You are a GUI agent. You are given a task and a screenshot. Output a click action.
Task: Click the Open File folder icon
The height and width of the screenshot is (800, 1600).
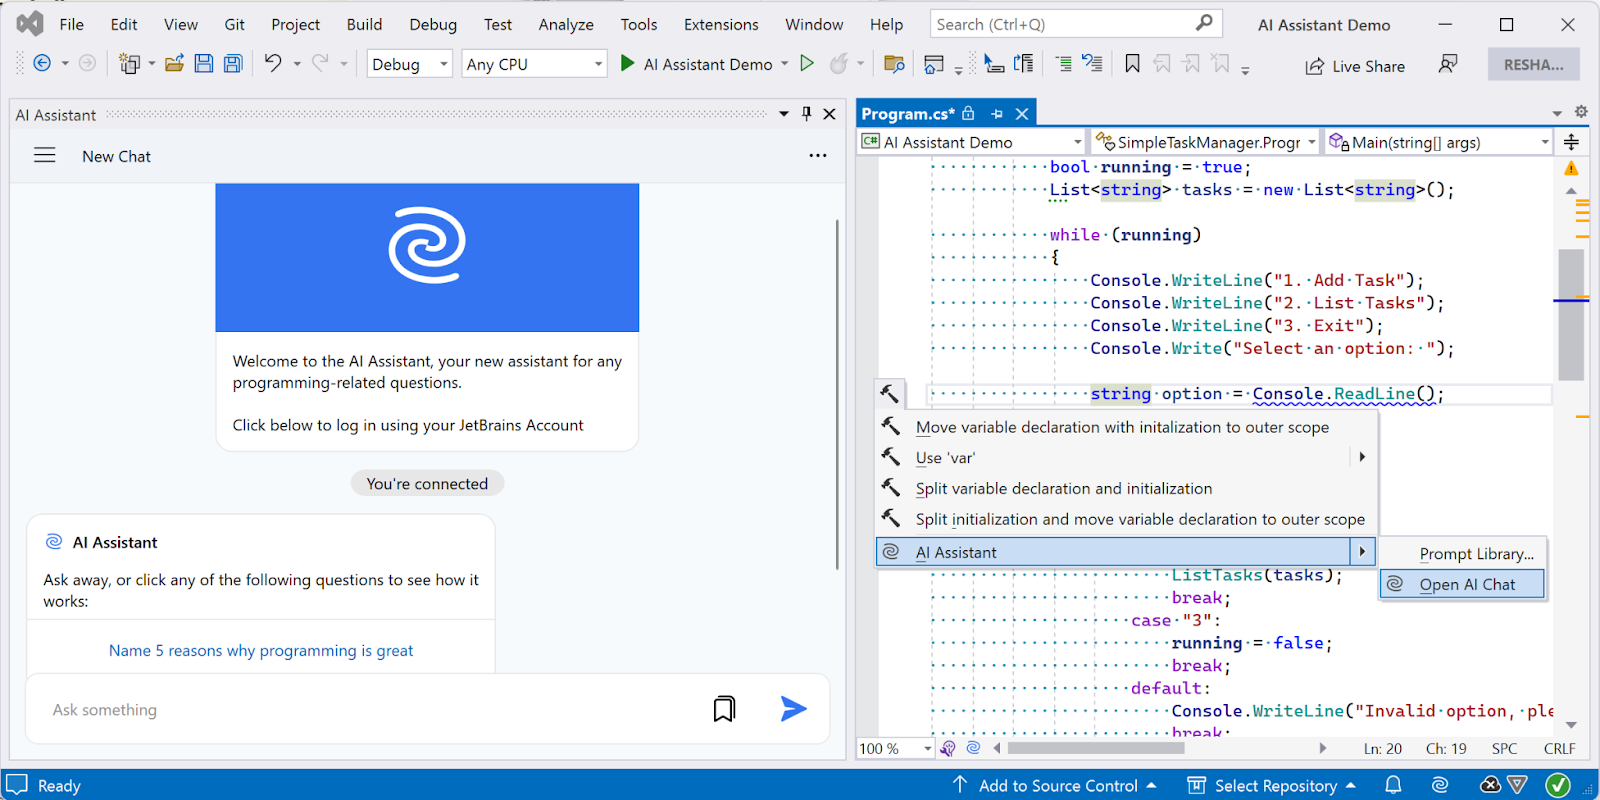tap(174, 64)
